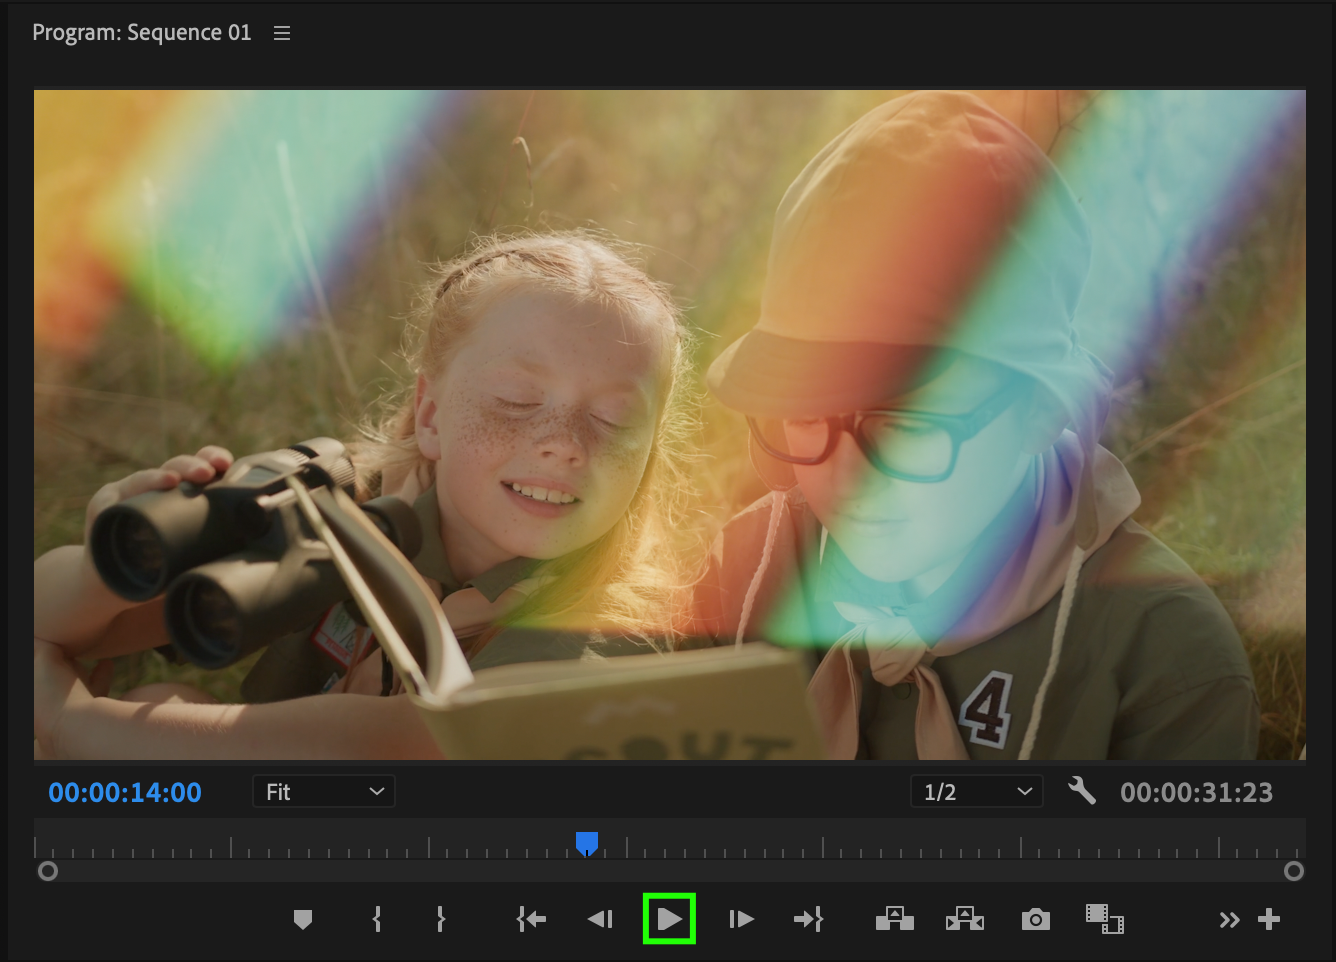
Task: Open the 1/2 playback resolution dropdown
Action: pos(976,792)
